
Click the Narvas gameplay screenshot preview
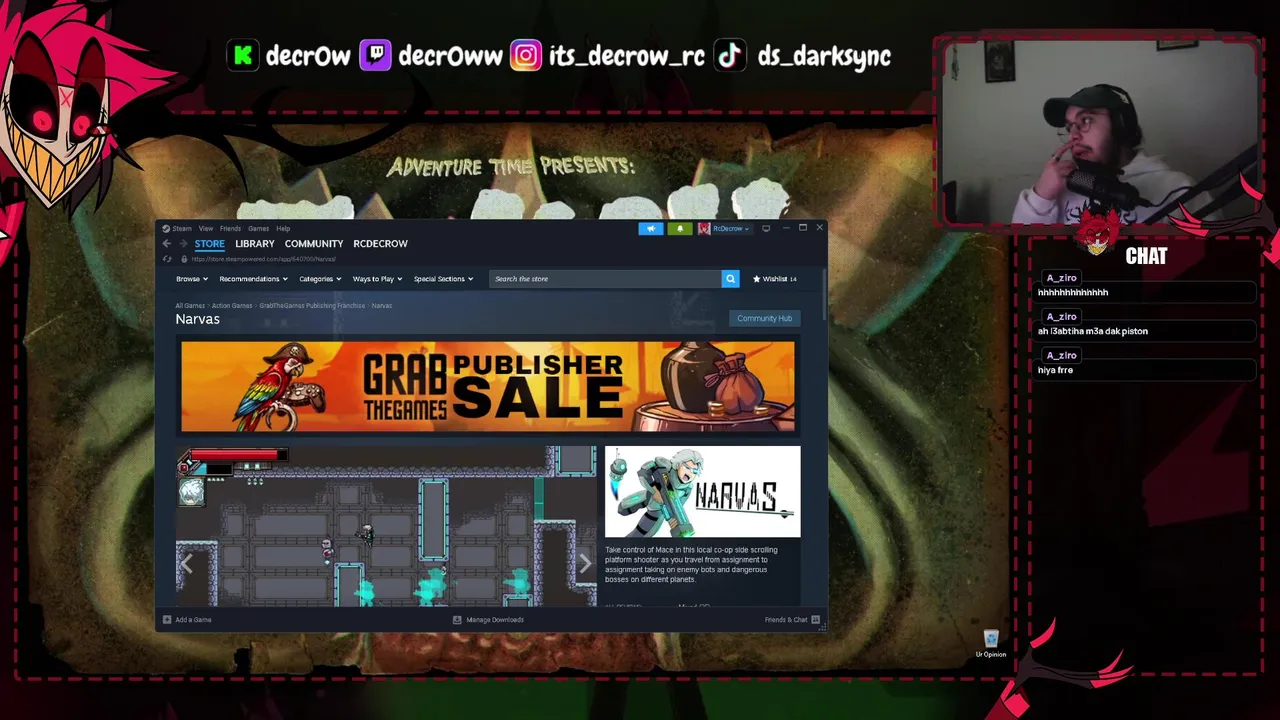[x=387, y=526]
